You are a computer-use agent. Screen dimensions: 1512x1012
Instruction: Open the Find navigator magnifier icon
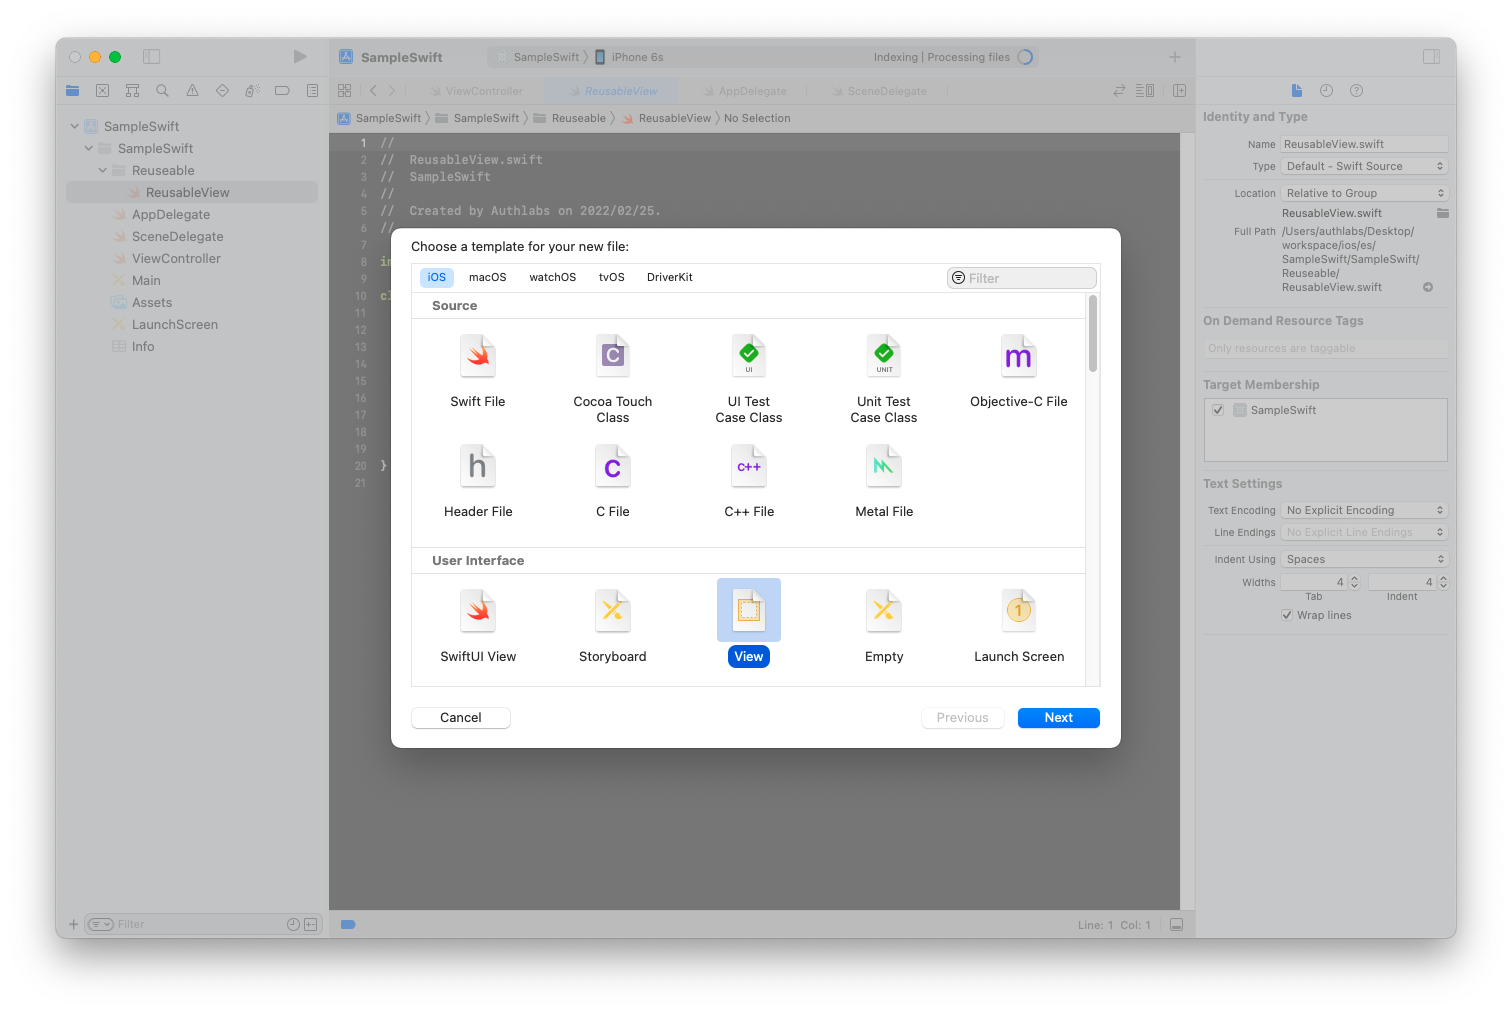coord(162,91)
